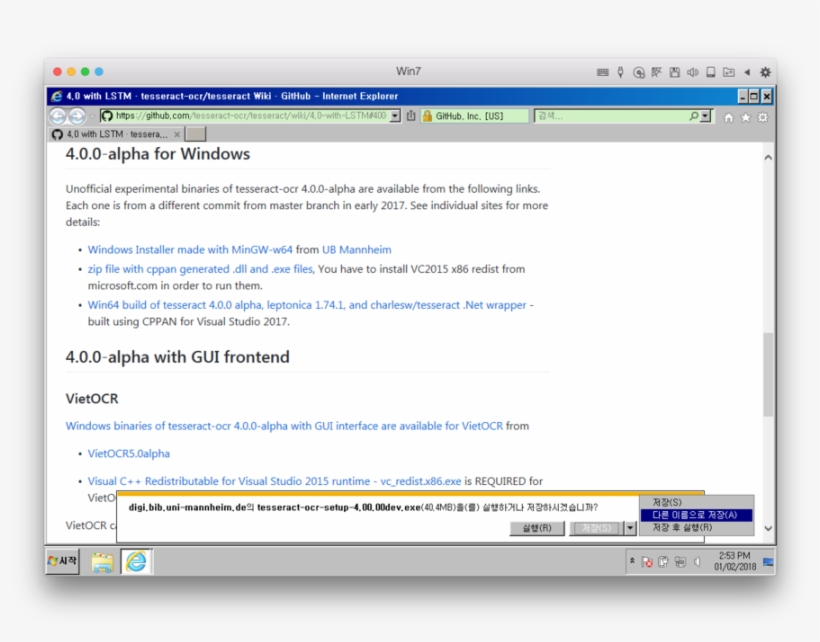This screenshot has width=820, height=642.
Task: Click the page scrollbar up arrow
Action: (768, 157)
